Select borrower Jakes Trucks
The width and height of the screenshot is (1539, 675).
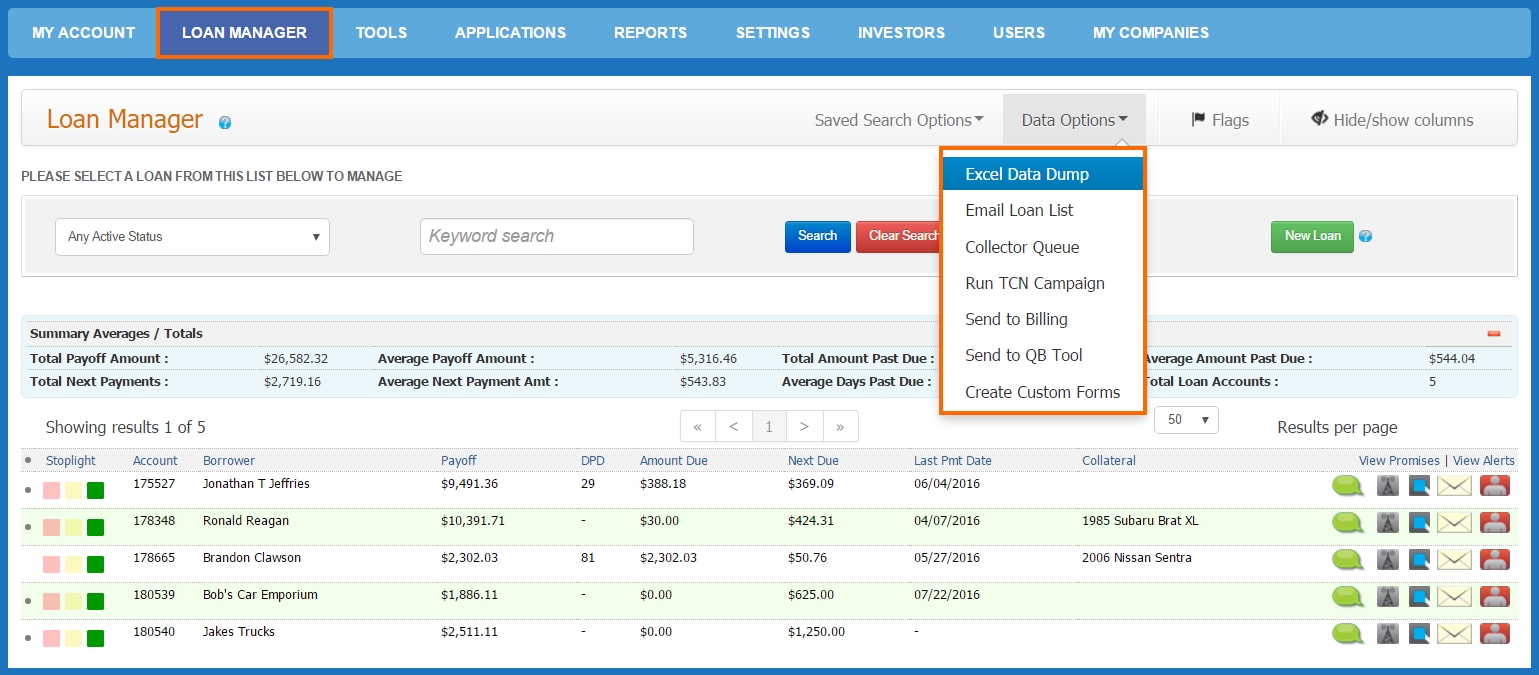tap(238, 632)
